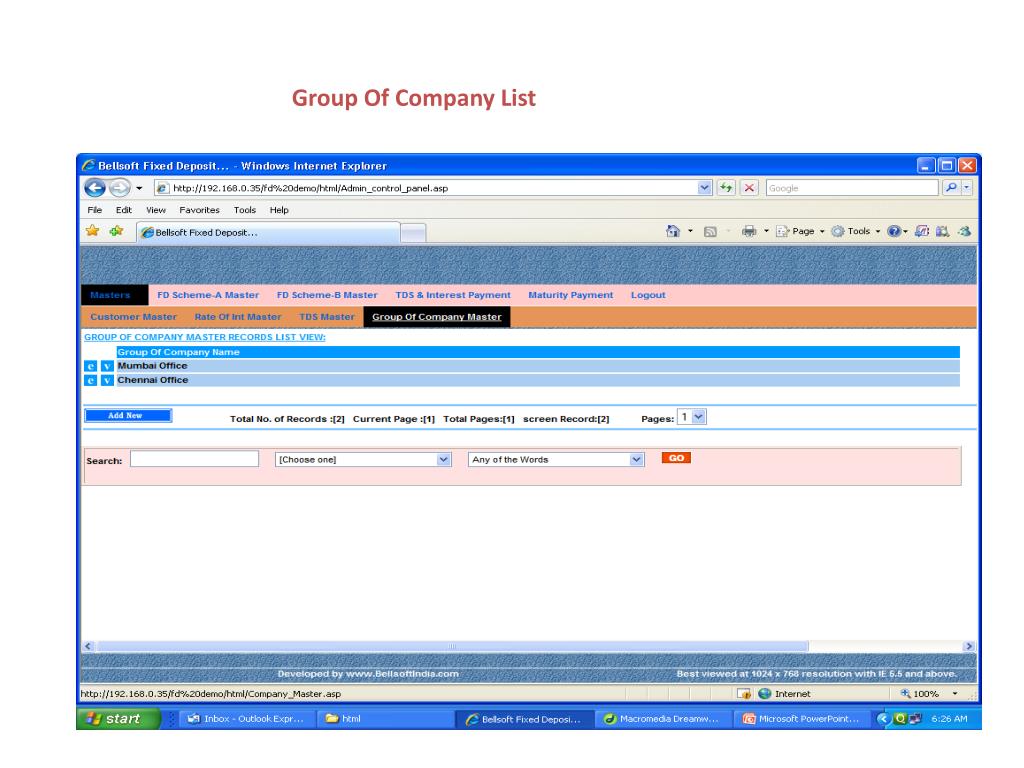Click the RSS Feeds icon
The height and width of the screenshot is (768, 1024).
click(x=711, y=231)
